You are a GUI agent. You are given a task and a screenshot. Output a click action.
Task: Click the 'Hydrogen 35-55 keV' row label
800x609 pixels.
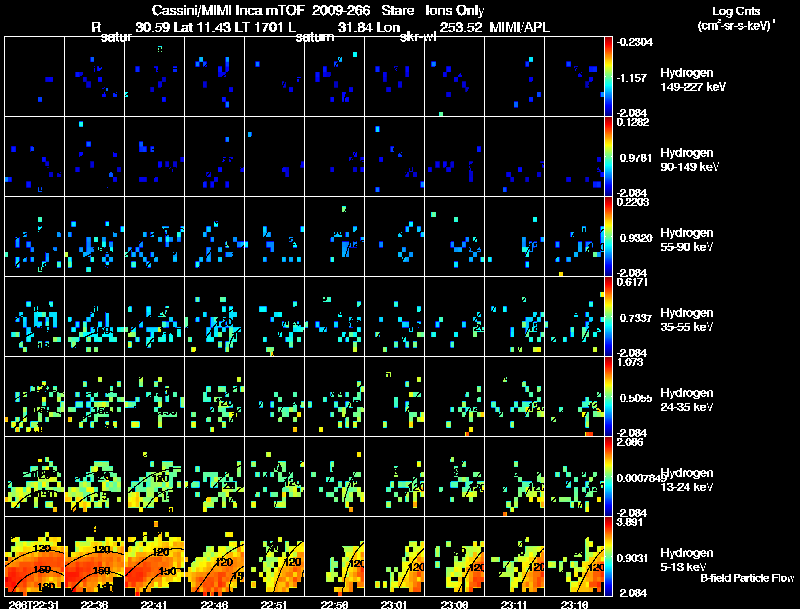point(687,320)
